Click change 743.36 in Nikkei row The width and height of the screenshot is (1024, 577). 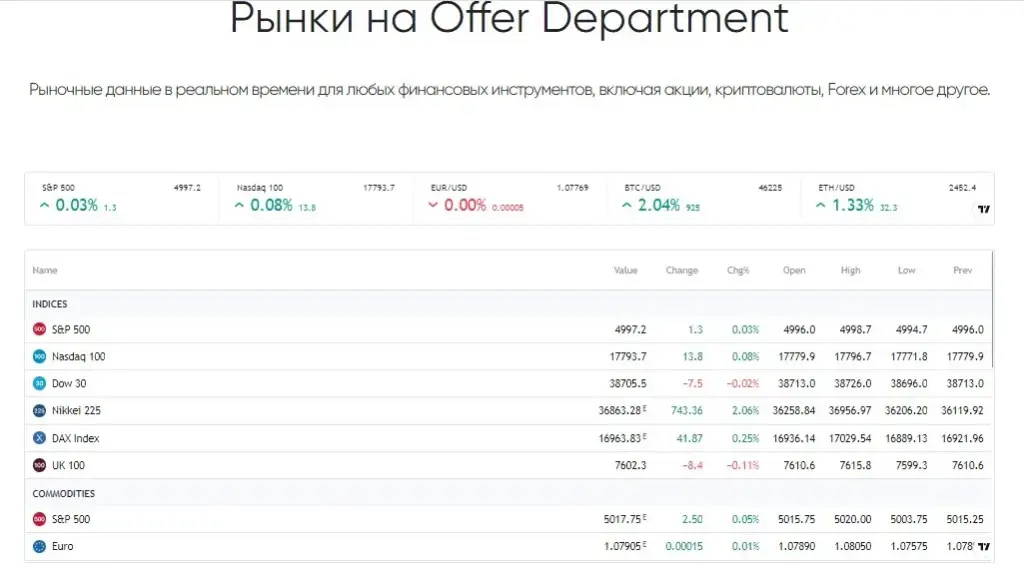pos(687,411)
